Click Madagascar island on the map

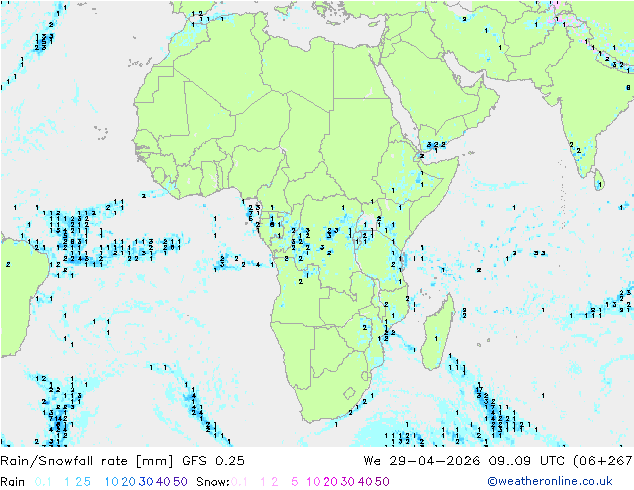[x=438, y=334]
